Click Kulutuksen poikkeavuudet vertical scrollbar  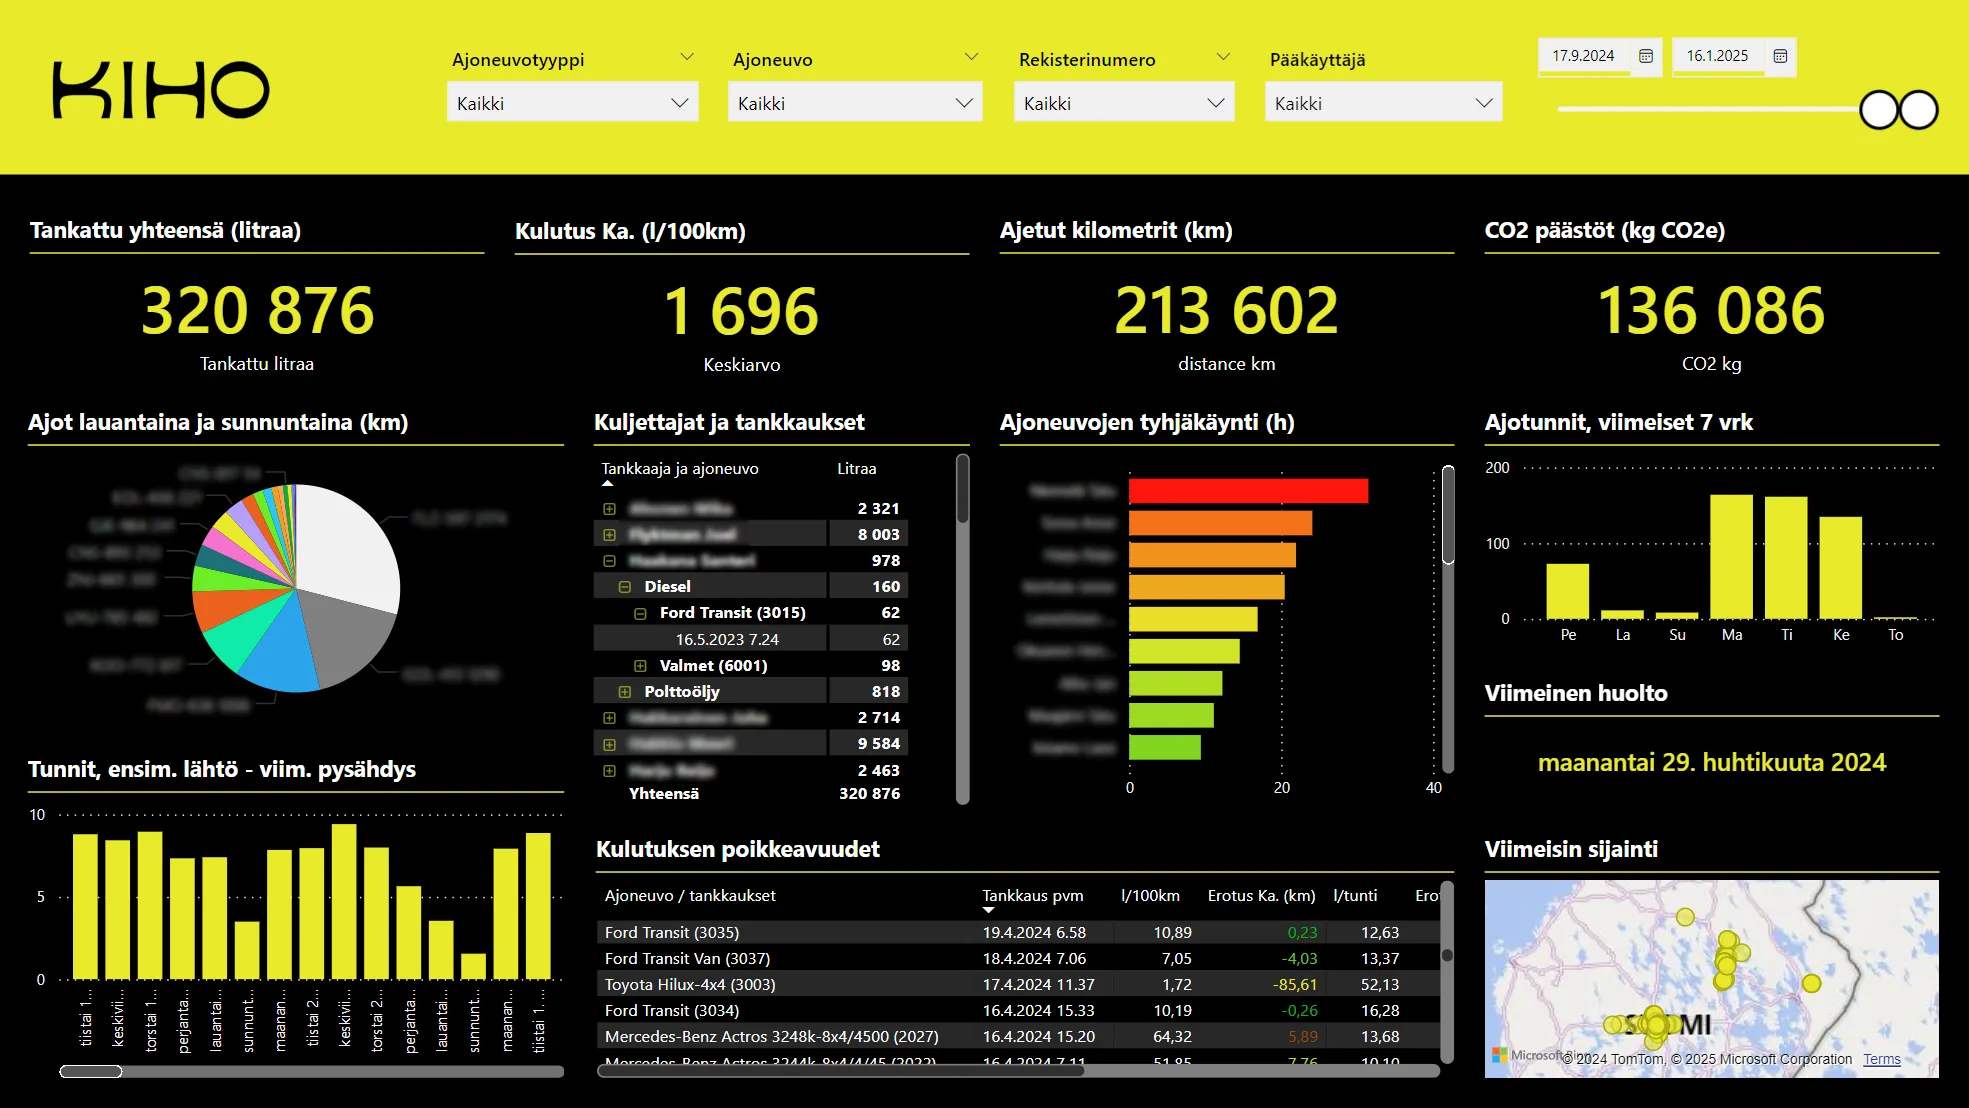(x=1447, y=970)
